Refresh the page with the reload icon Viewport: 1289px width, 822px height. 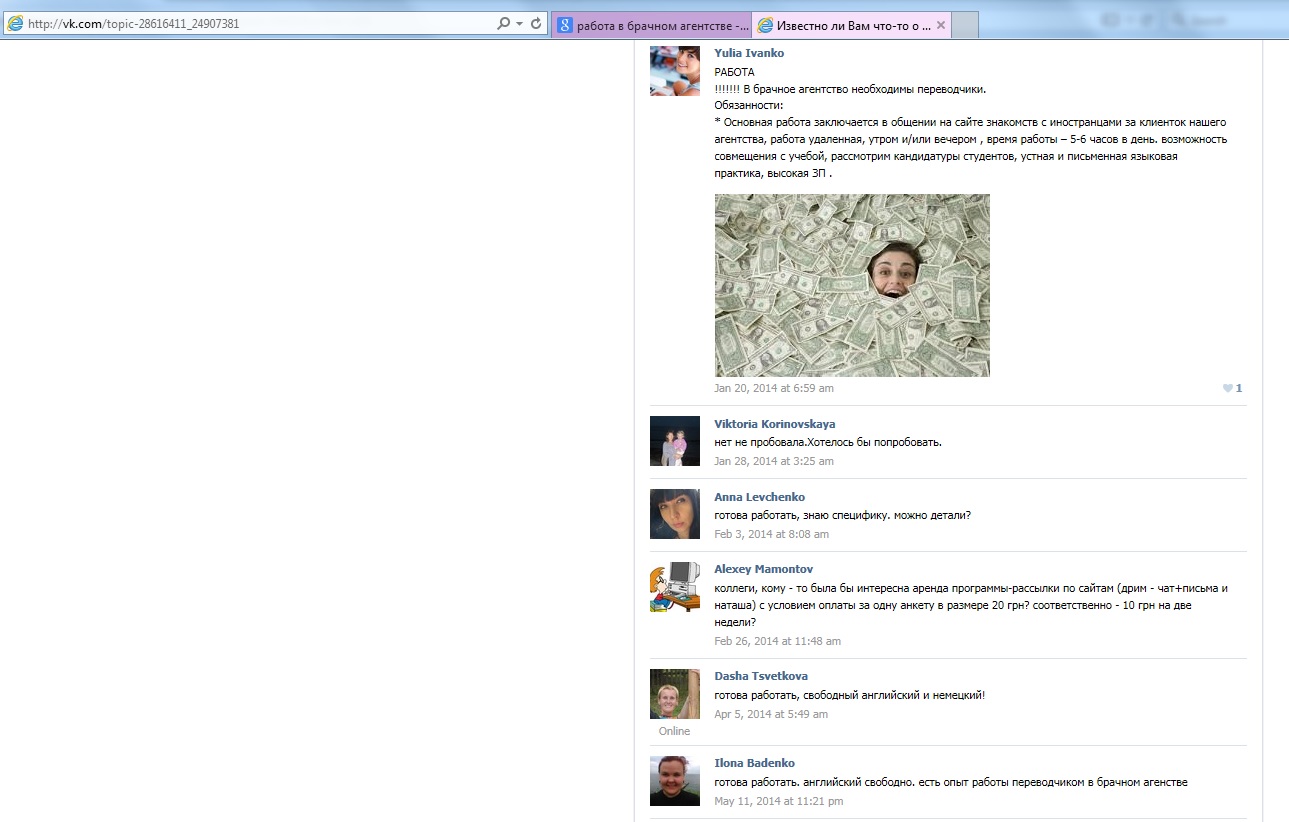[x=536, y=24]
